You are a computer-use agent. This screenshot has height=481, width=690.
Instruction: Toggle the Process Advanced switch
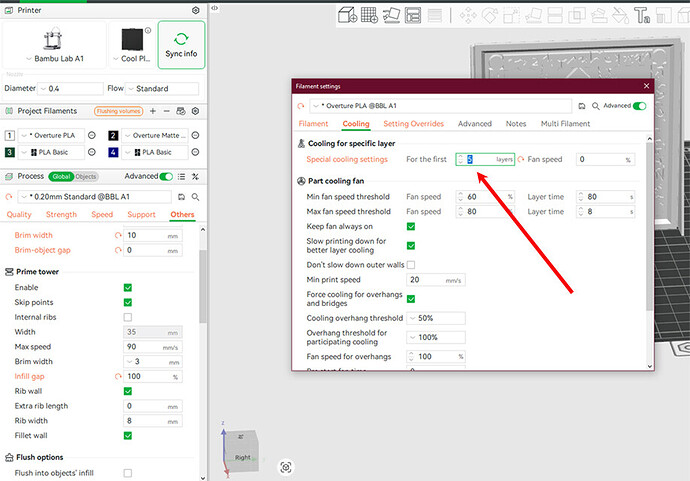point(166,176)
